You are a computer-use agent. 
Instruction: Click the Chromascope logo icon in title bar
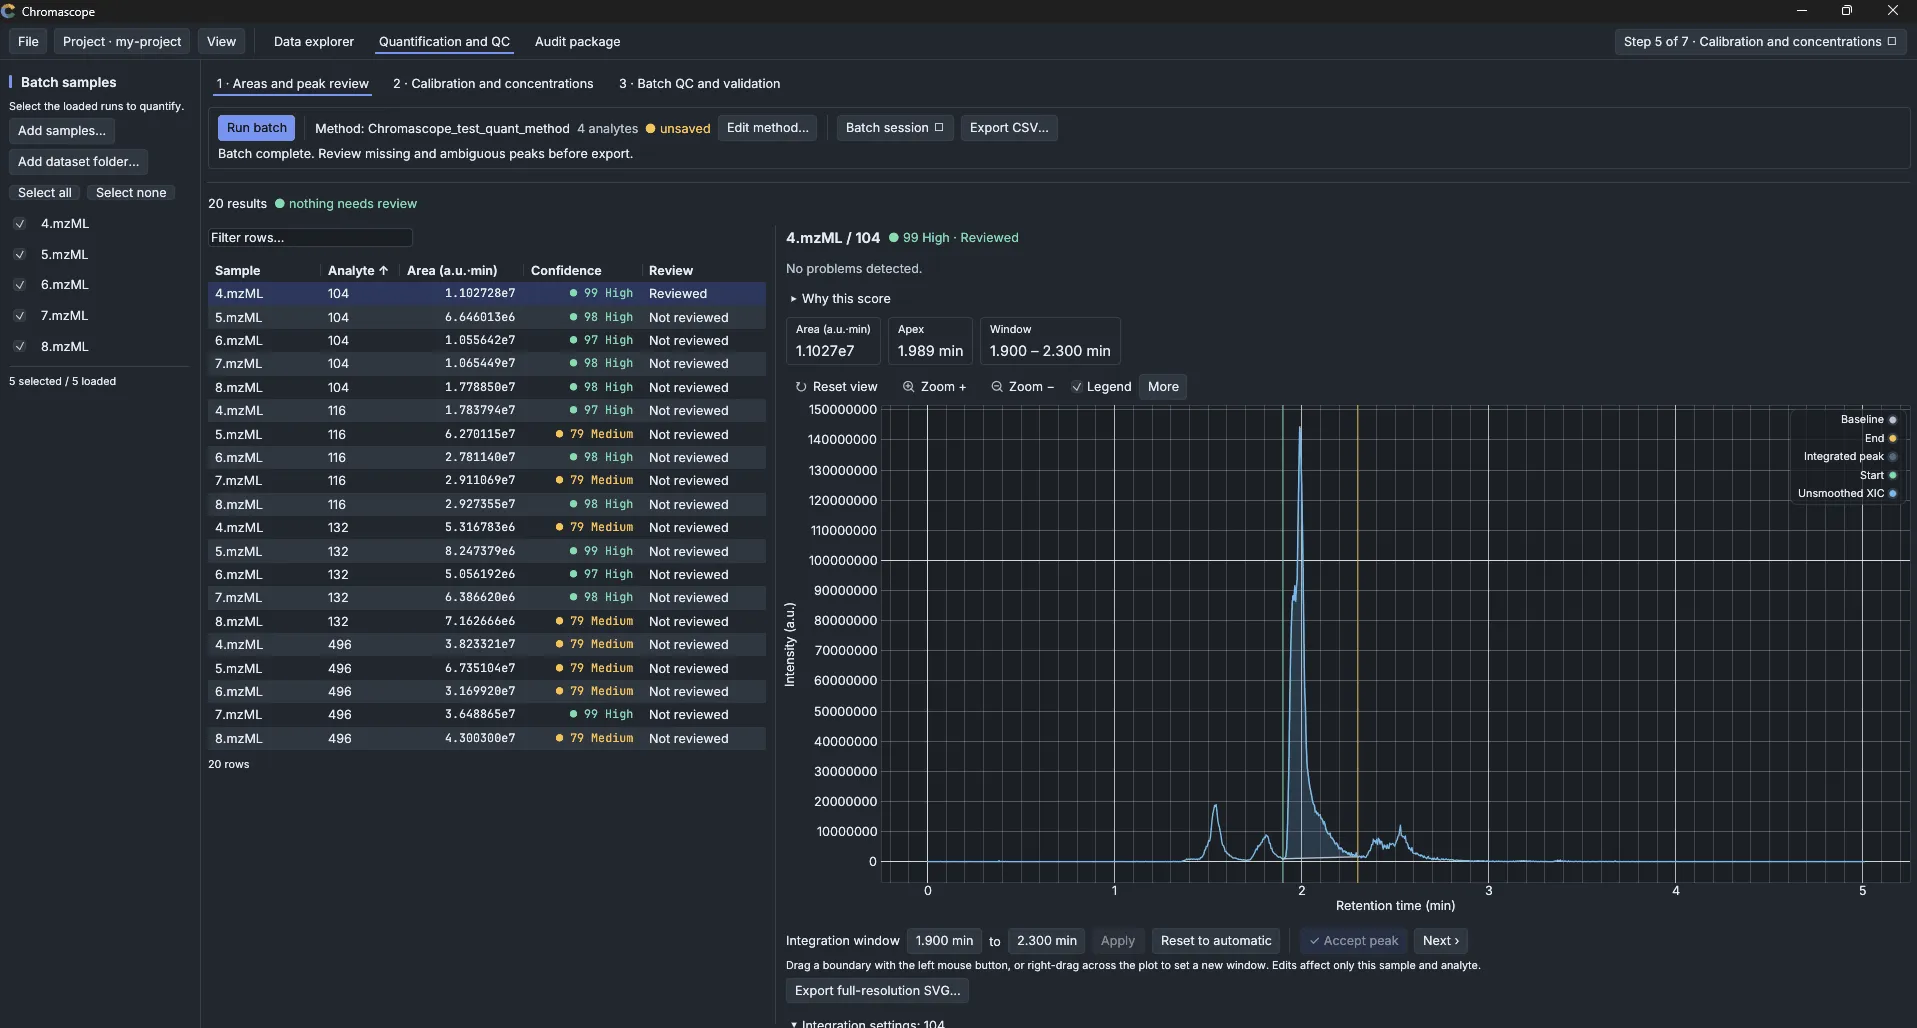coord(9,11)
